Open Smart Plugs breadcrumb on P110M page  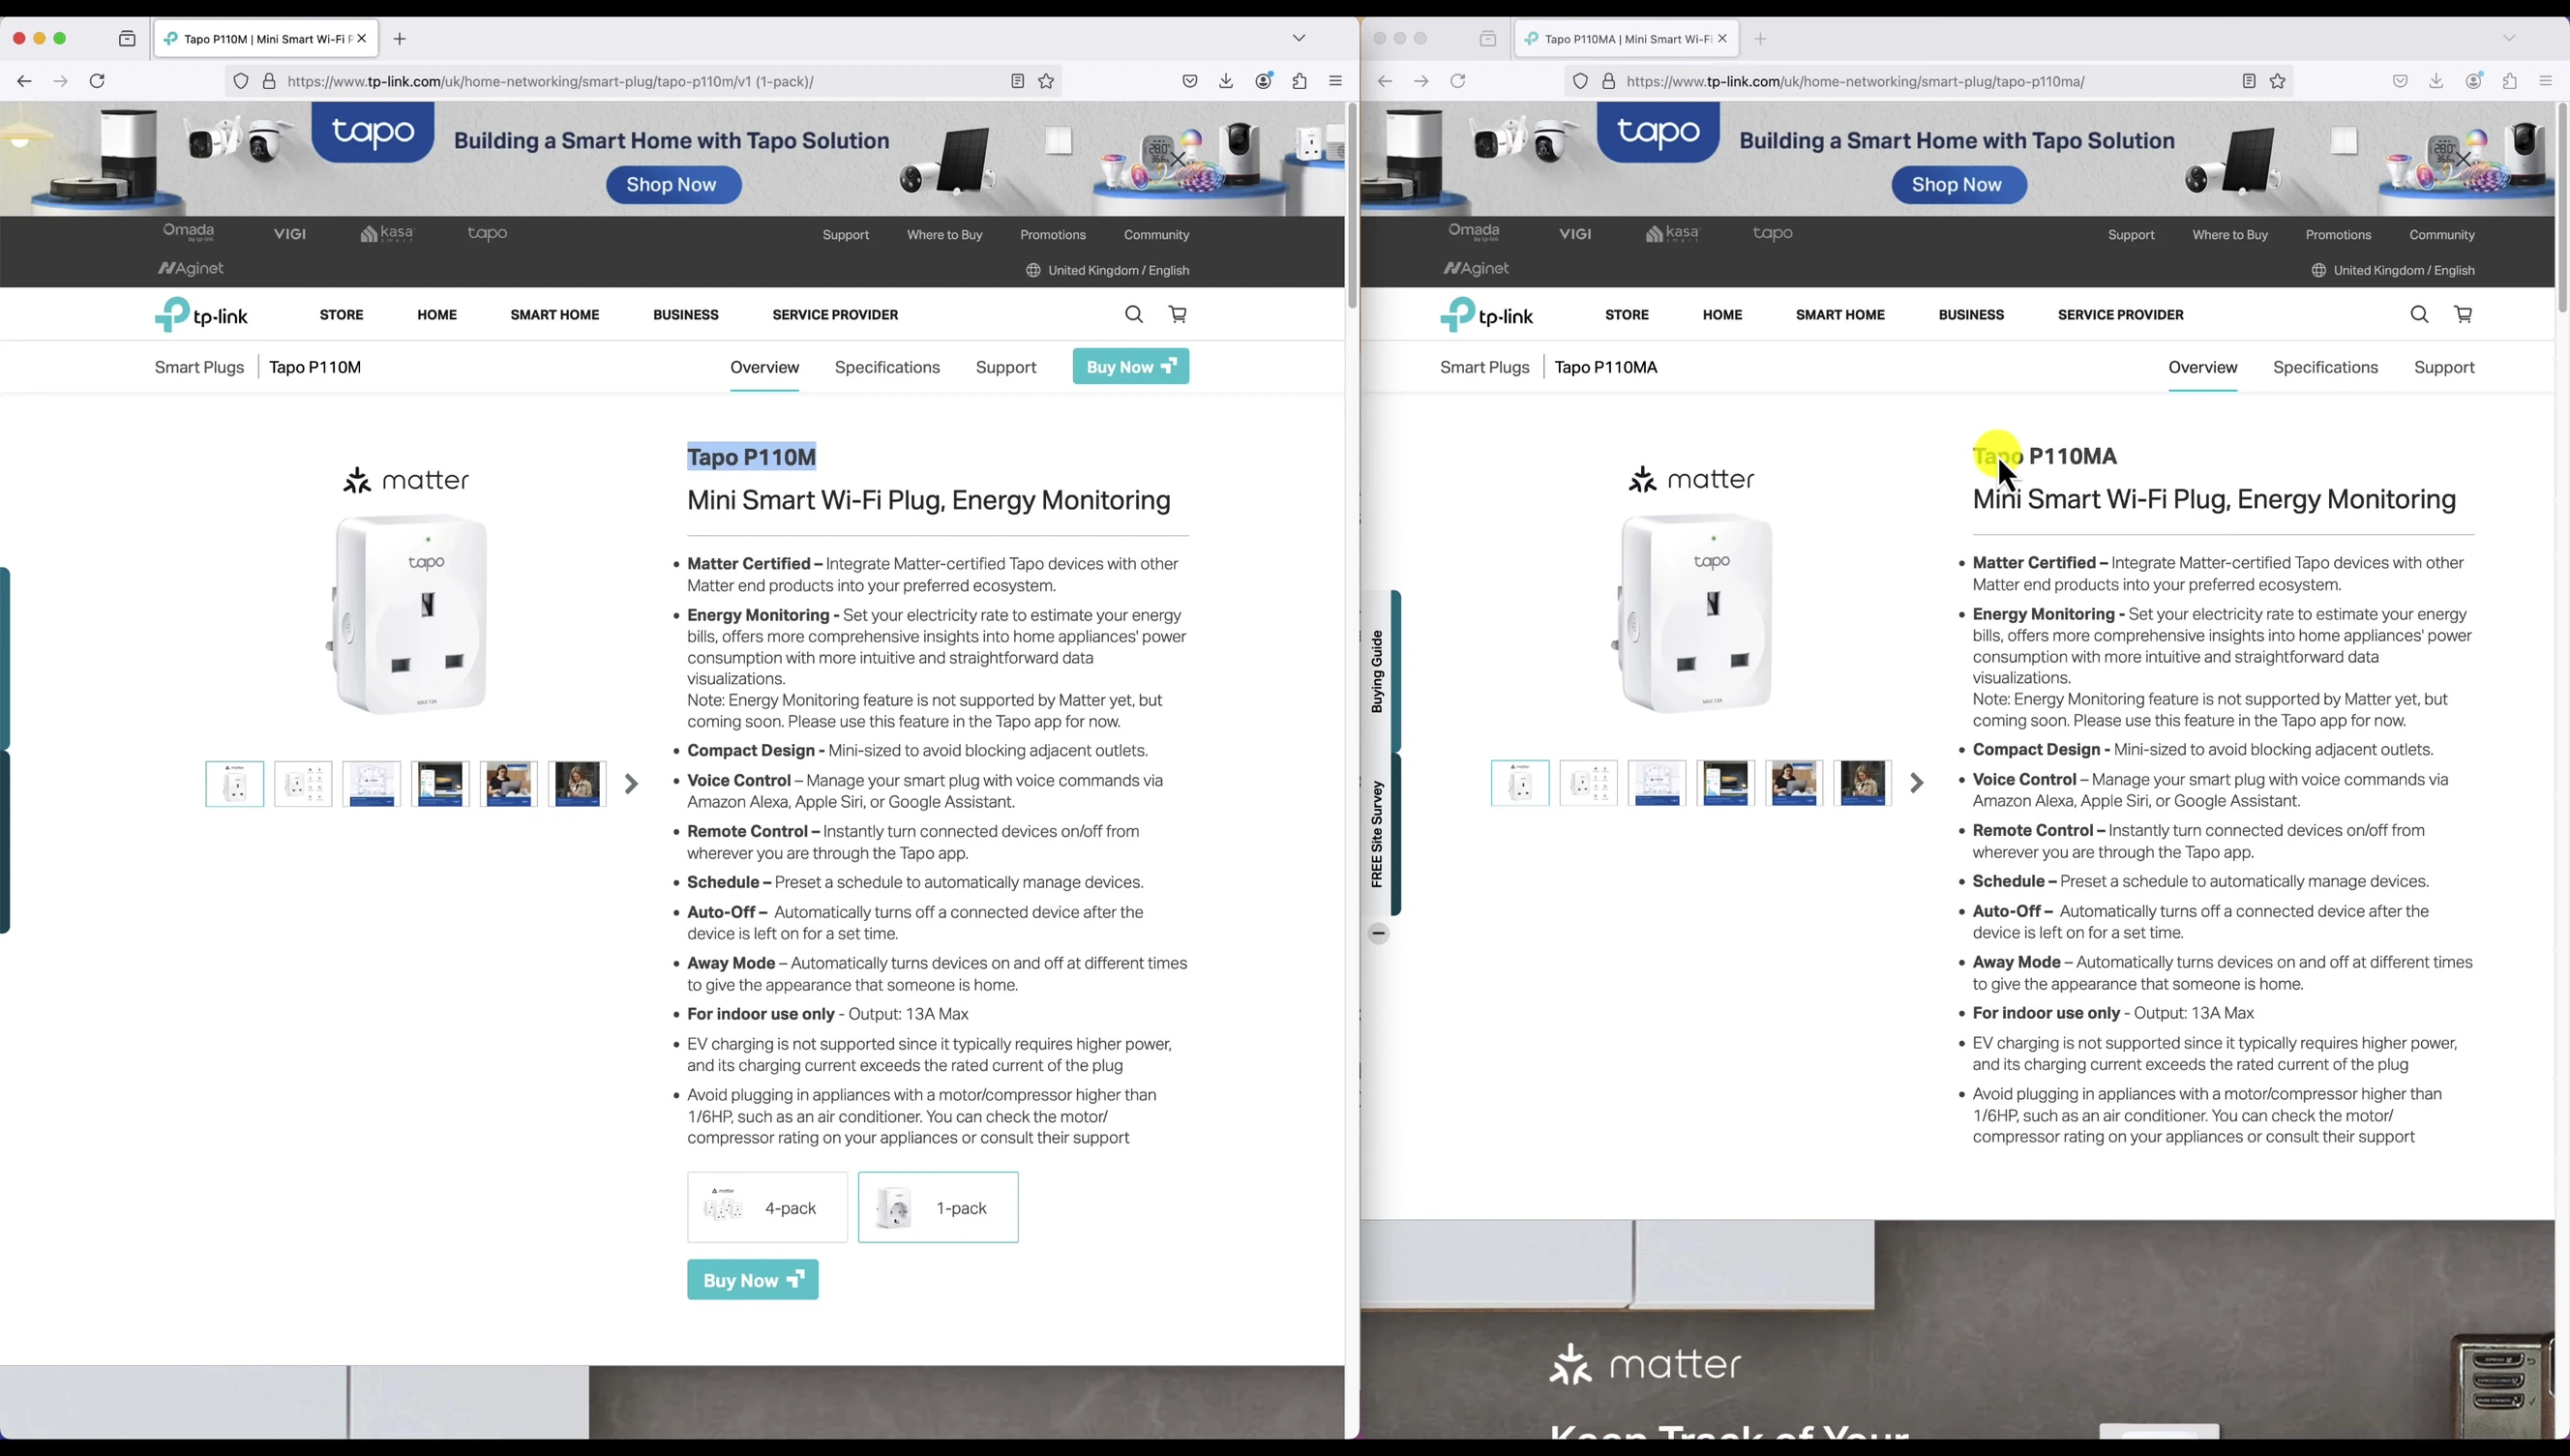click(x=199, y=367)
